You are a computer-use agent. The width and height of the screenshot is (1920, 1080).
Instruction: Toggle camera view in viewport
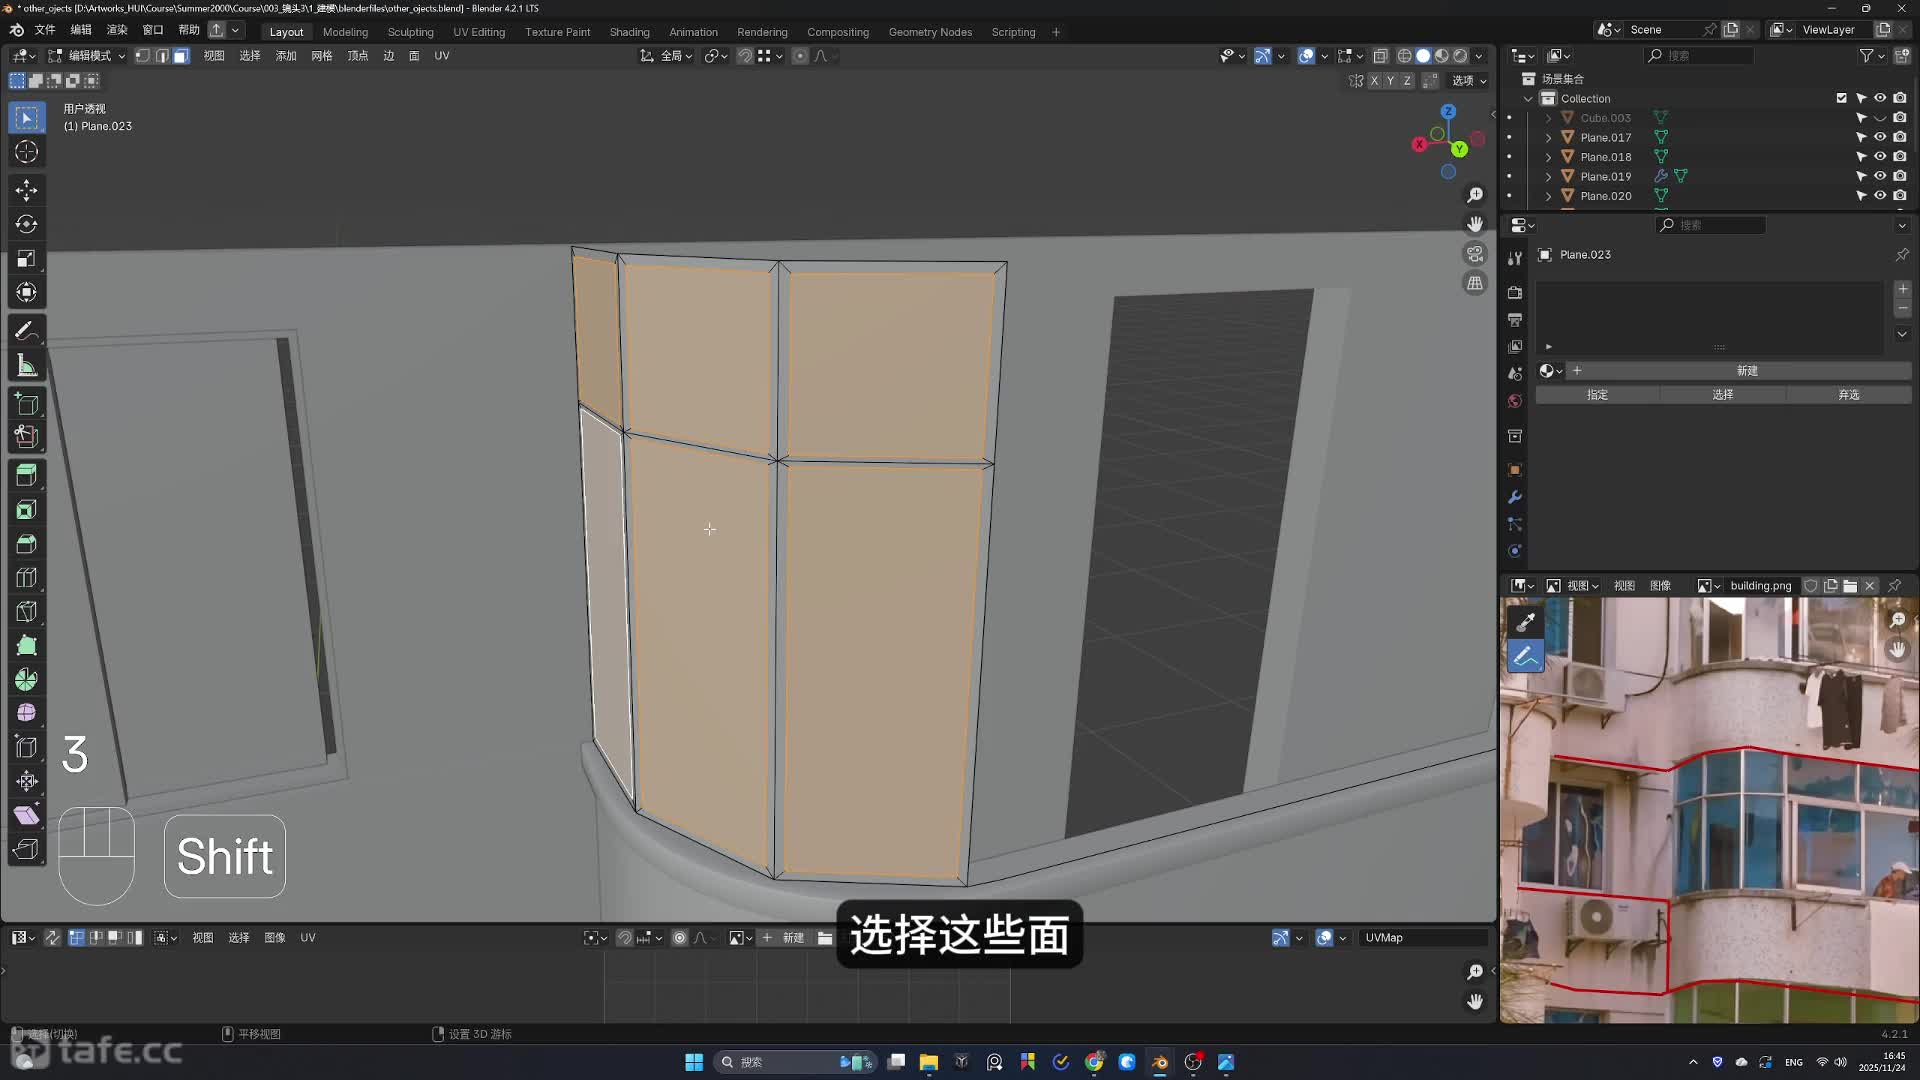pos(1475,253)
